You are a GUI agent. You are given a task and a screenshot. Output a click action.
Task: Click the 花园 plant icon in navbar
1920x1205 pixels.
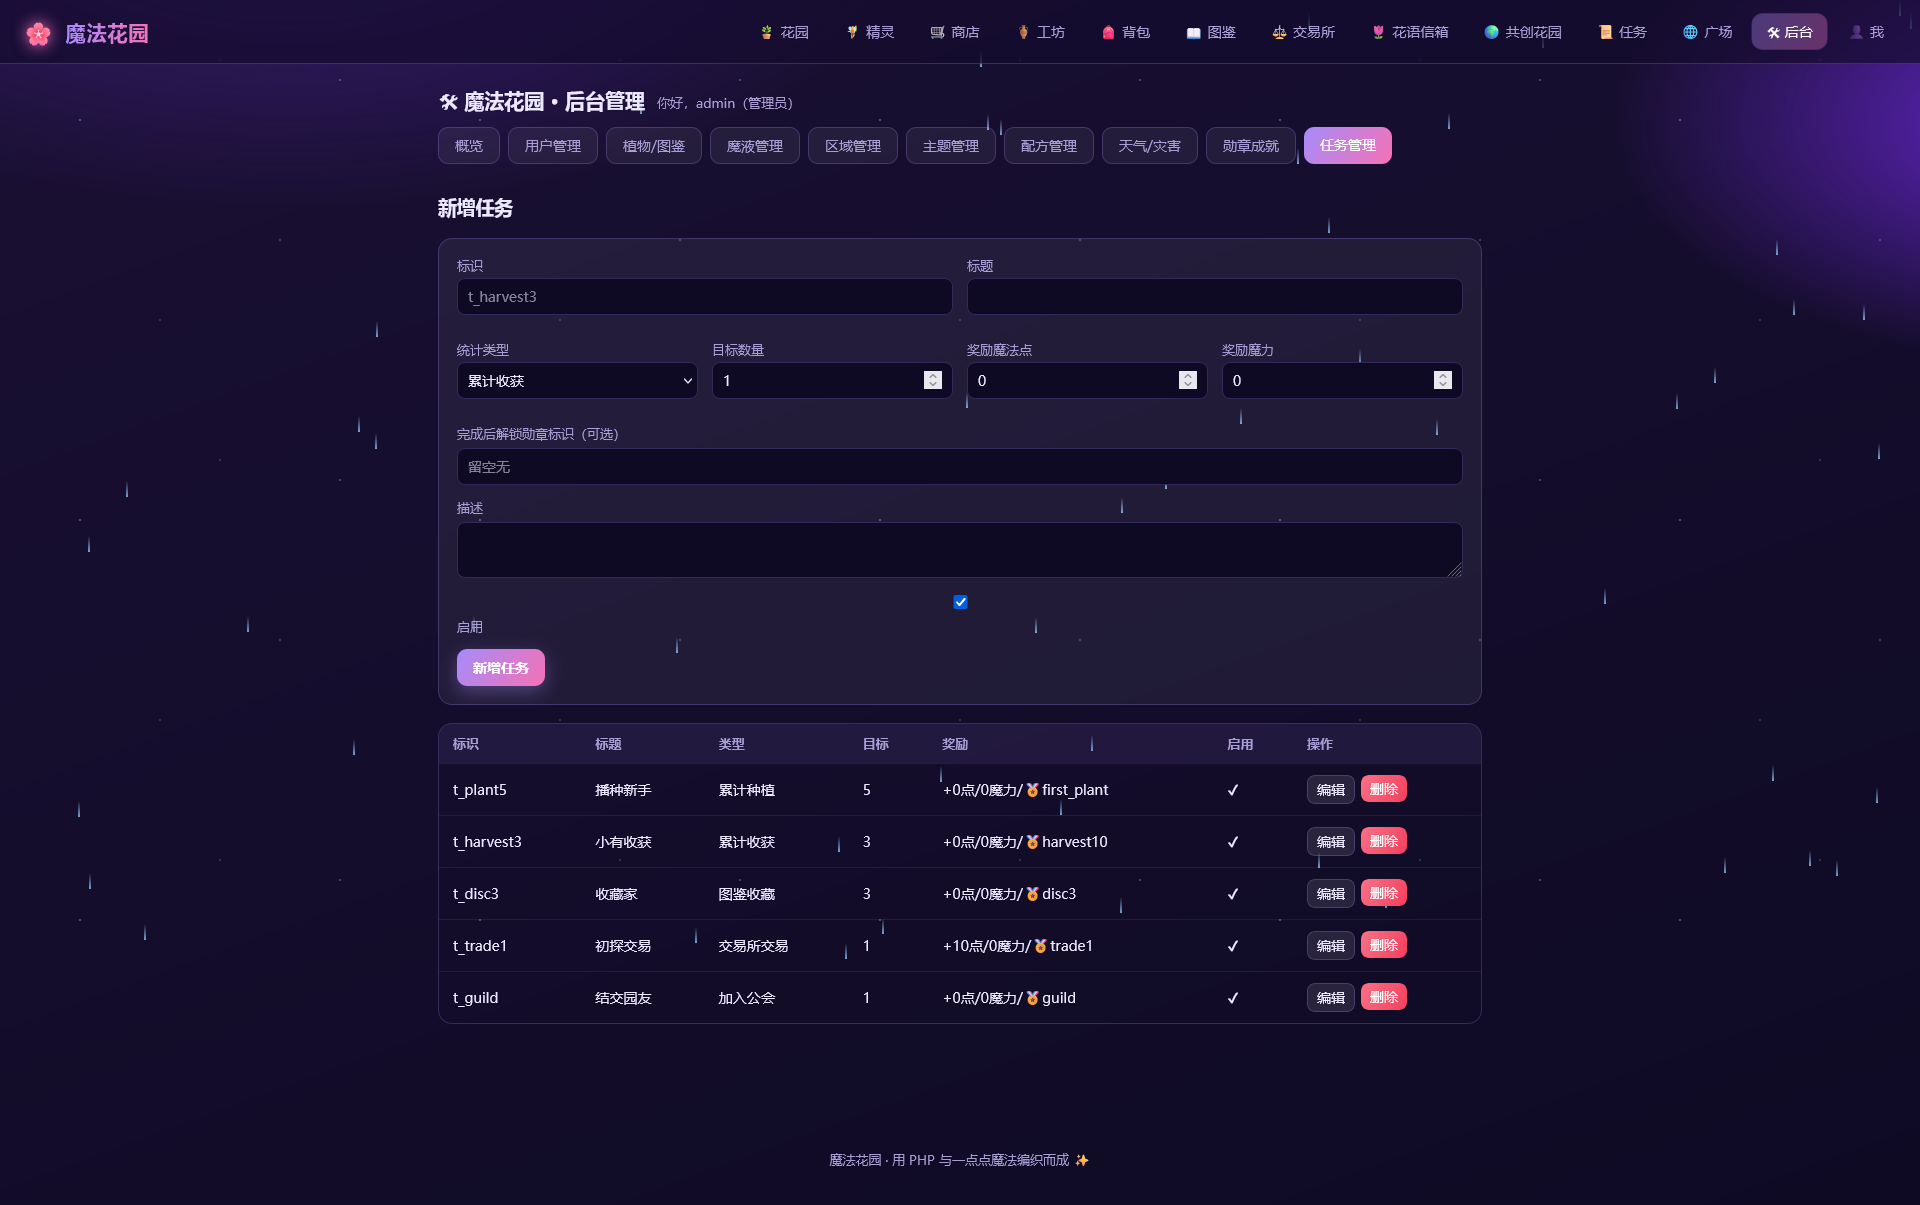tap(767, 33)
